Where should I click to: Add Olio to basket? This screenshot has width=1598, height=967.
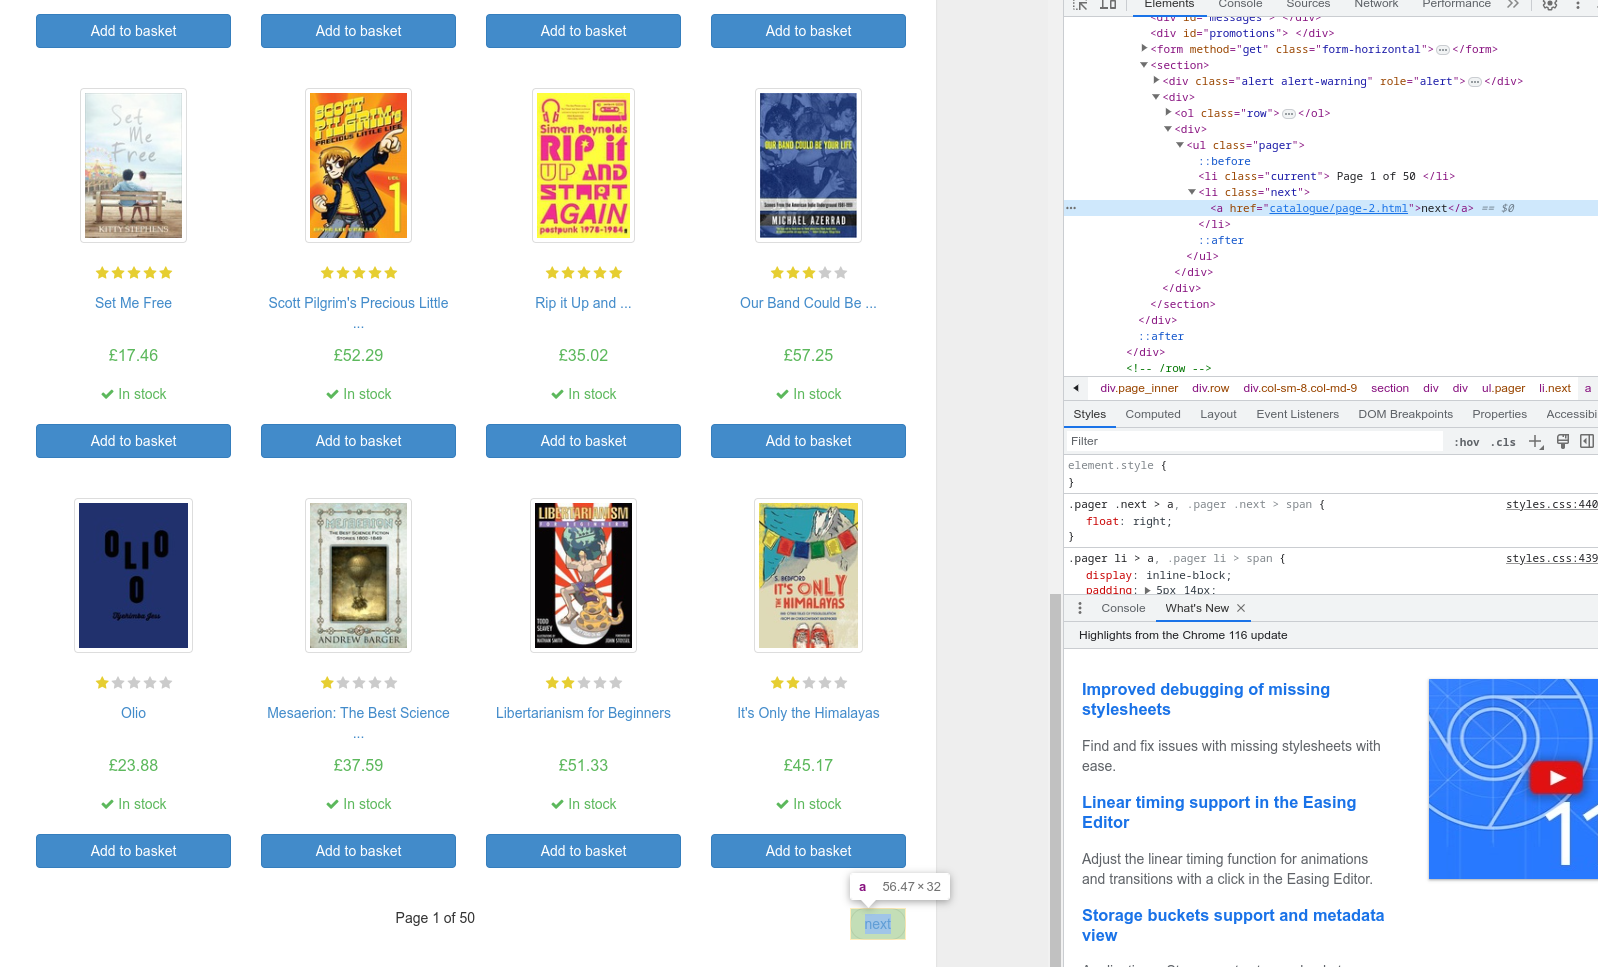click(133, 851)
